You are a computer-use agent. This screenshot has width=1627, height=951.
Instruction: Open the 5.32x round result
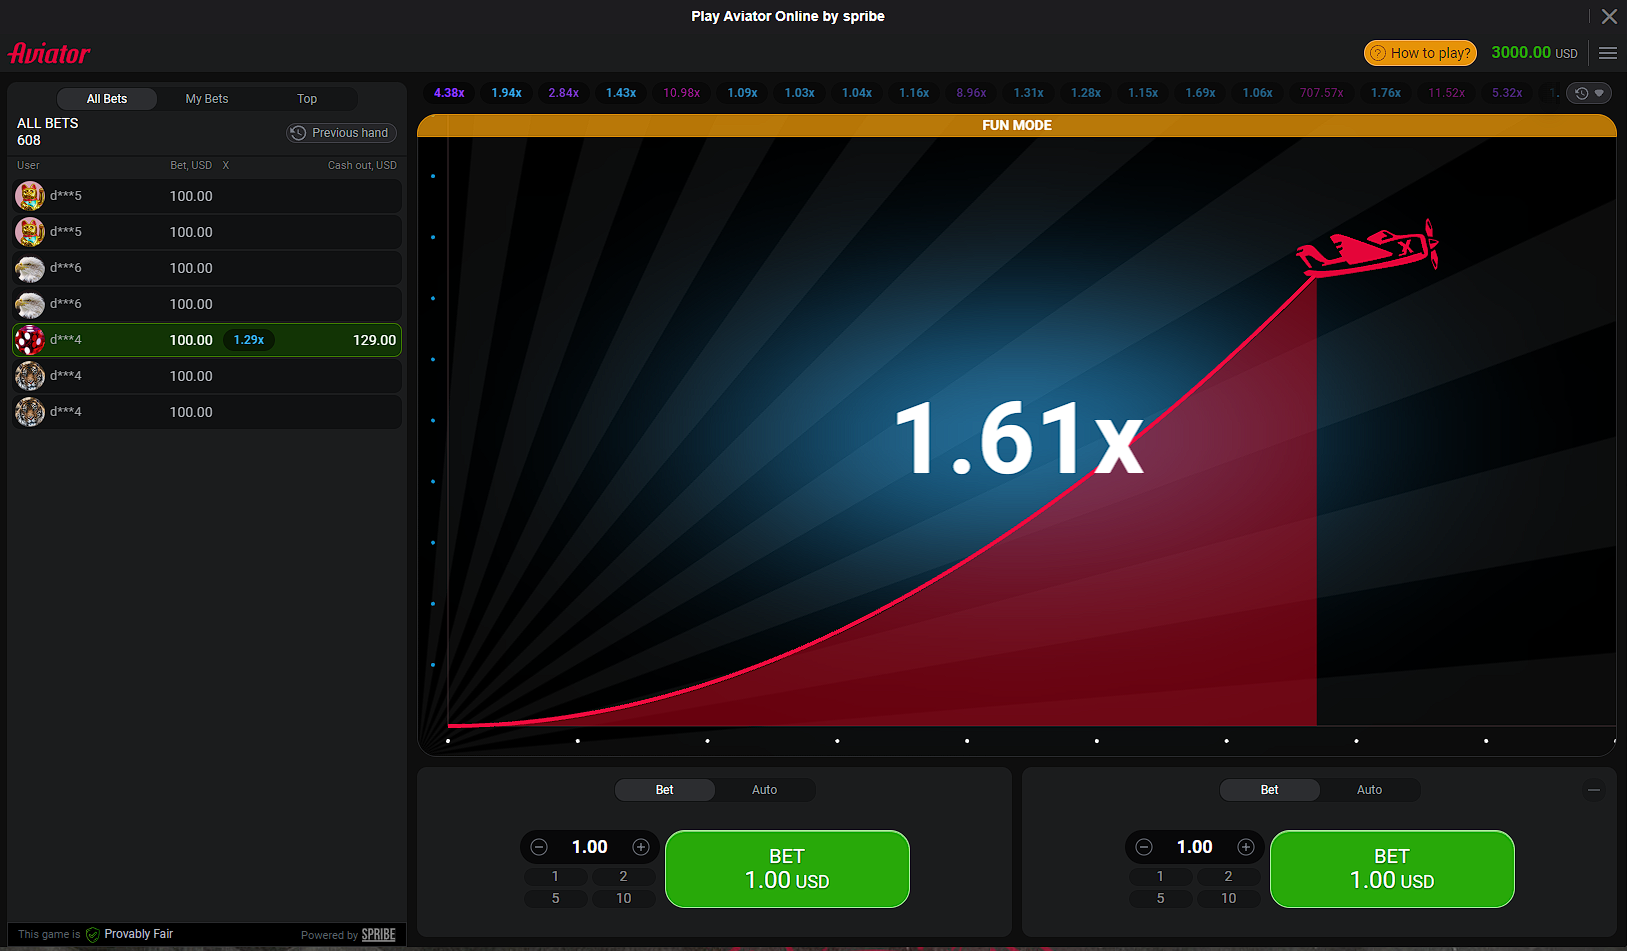(1507, 93)
